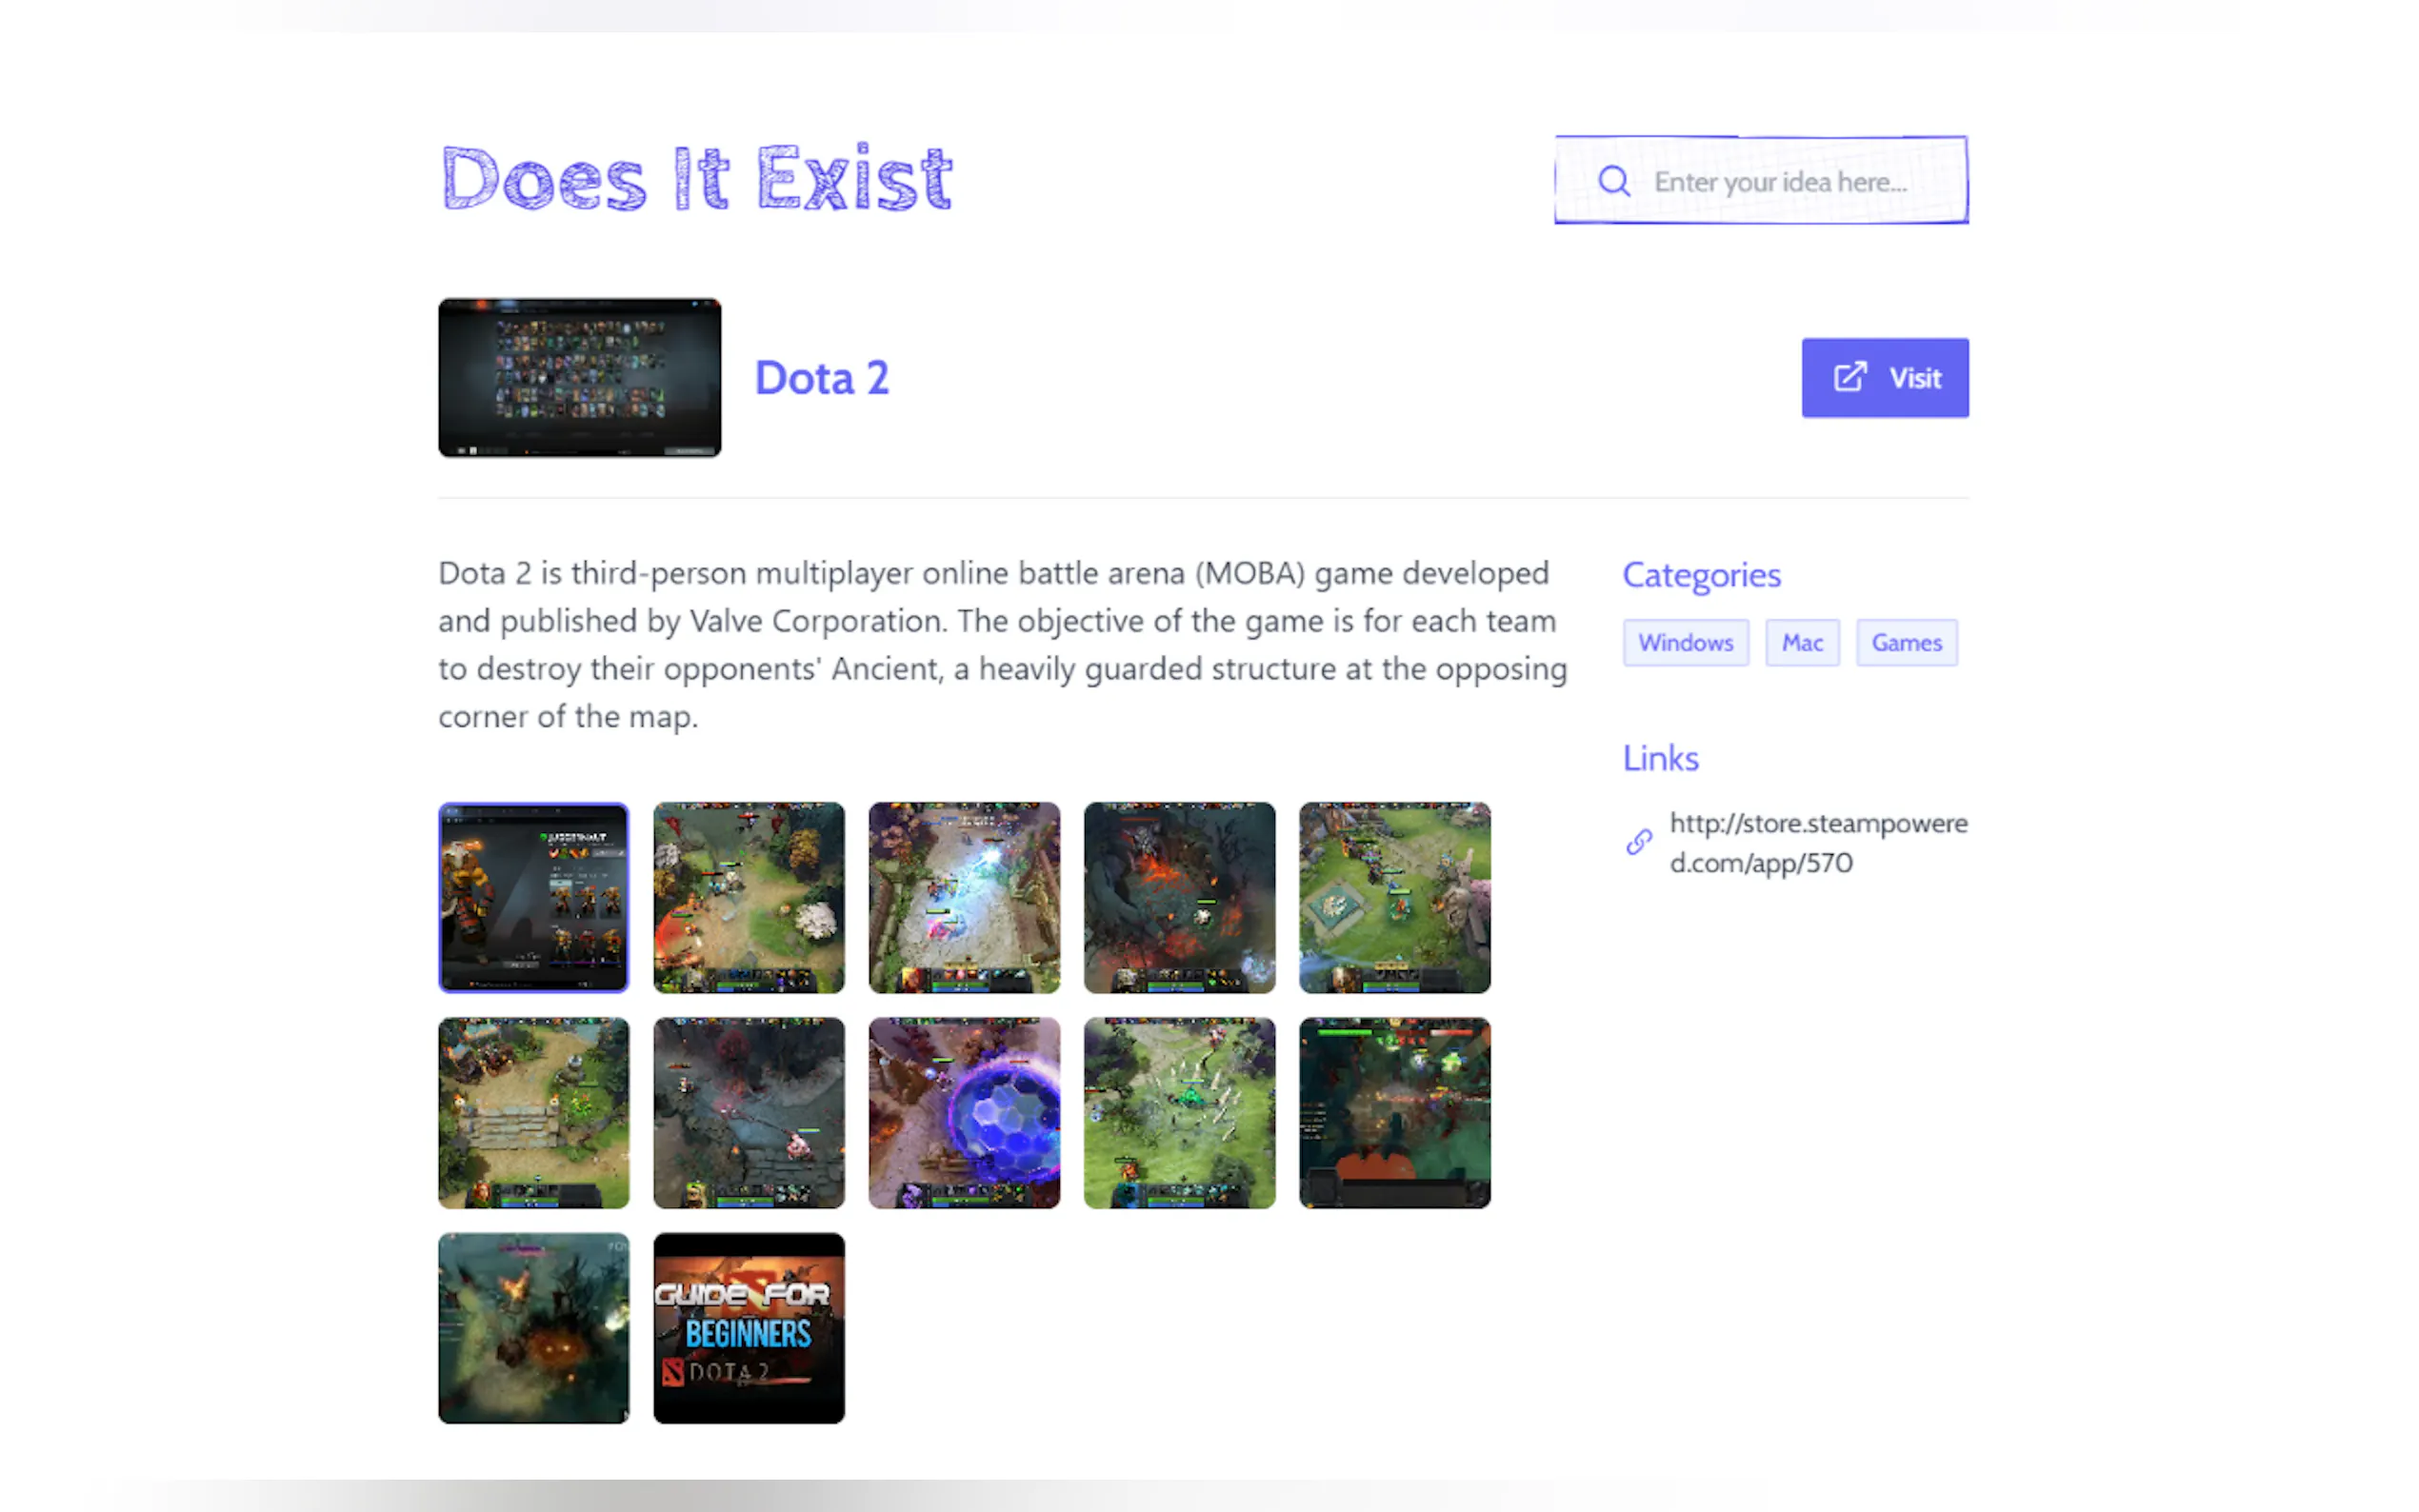Select the Mac category tag
This screenshot has width=2419, height=1512.
point(1802,642)
